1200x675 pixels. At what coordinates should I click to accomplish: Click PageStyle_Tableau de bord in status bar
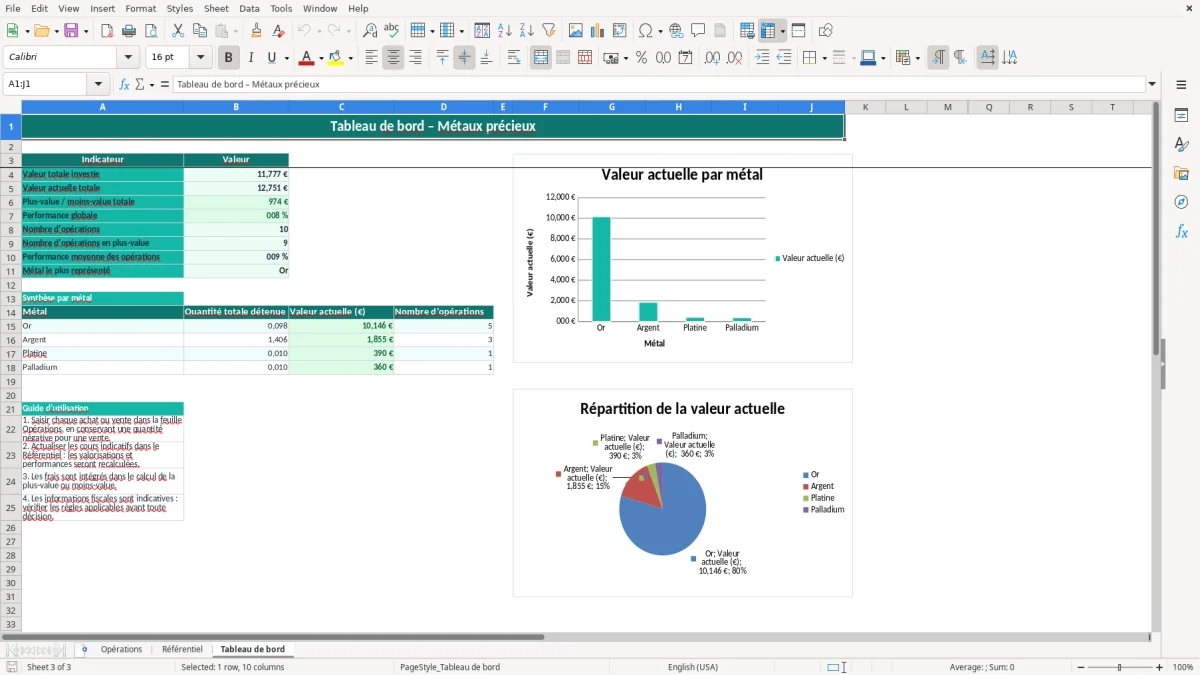coord(450,667)
